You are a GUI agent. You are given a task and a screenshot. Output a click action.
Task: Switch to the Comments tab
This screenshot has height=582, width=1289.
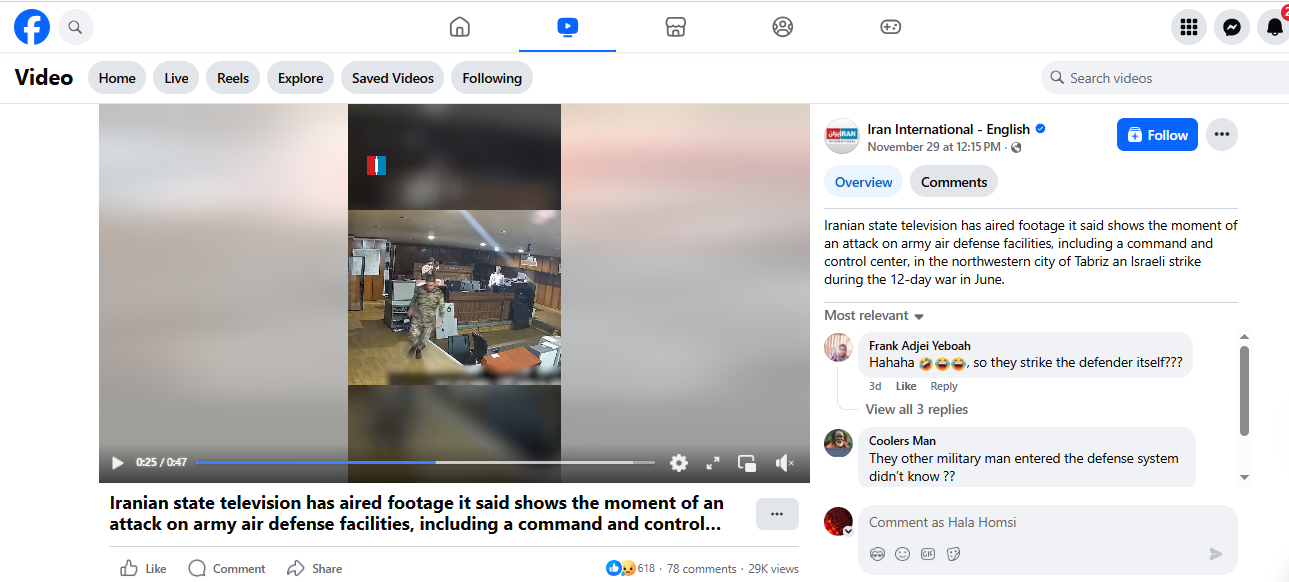tap(953, 182)
